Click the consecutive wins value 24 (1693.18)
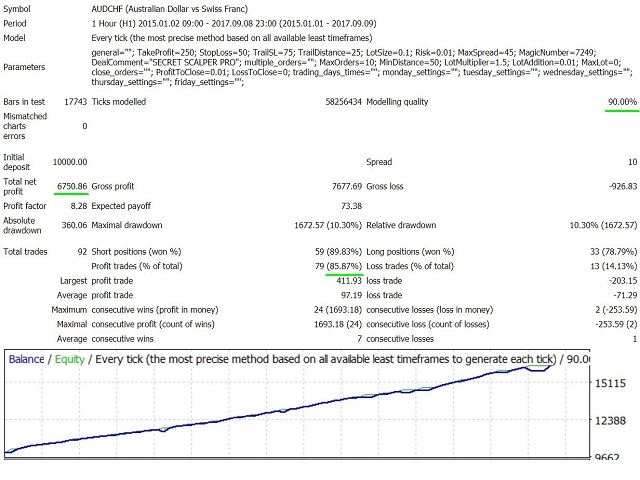The height and width of the screenshot is (480, 640). coord(338,310)
